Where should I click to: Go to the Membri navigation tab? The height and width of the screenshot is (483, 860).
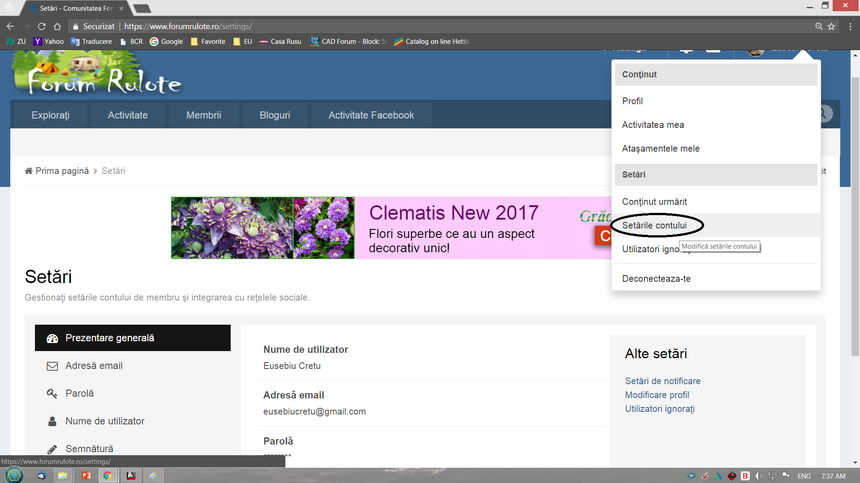click(203, 115)
